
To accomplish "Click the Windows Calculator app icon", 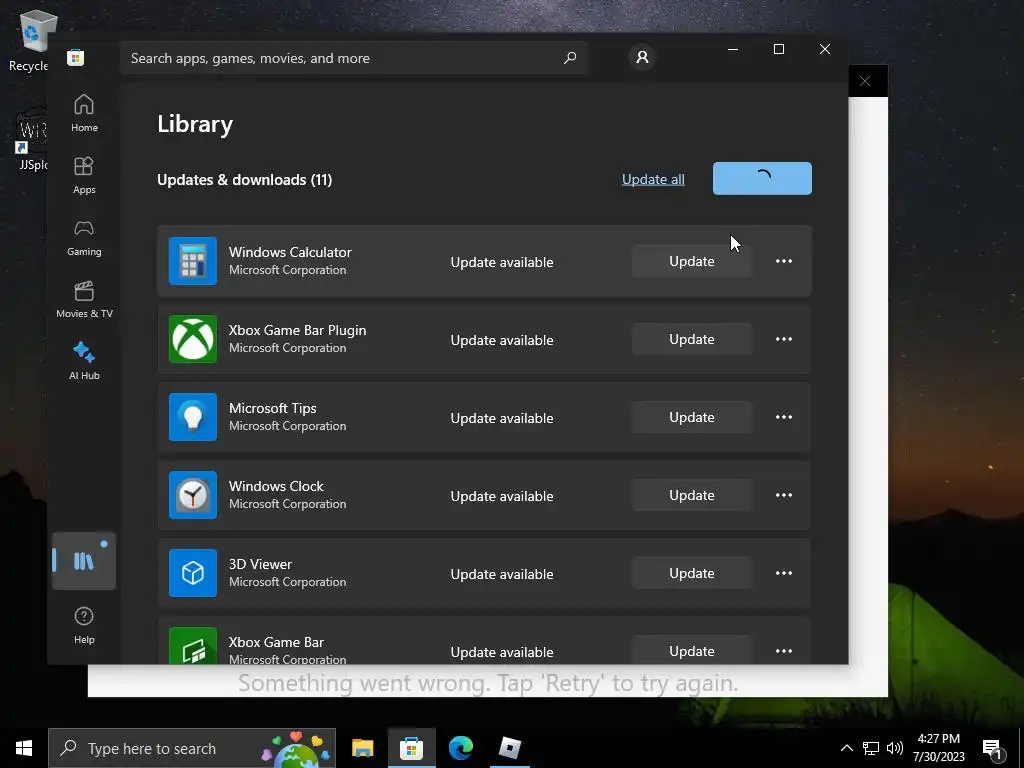I will pos(193,261).
